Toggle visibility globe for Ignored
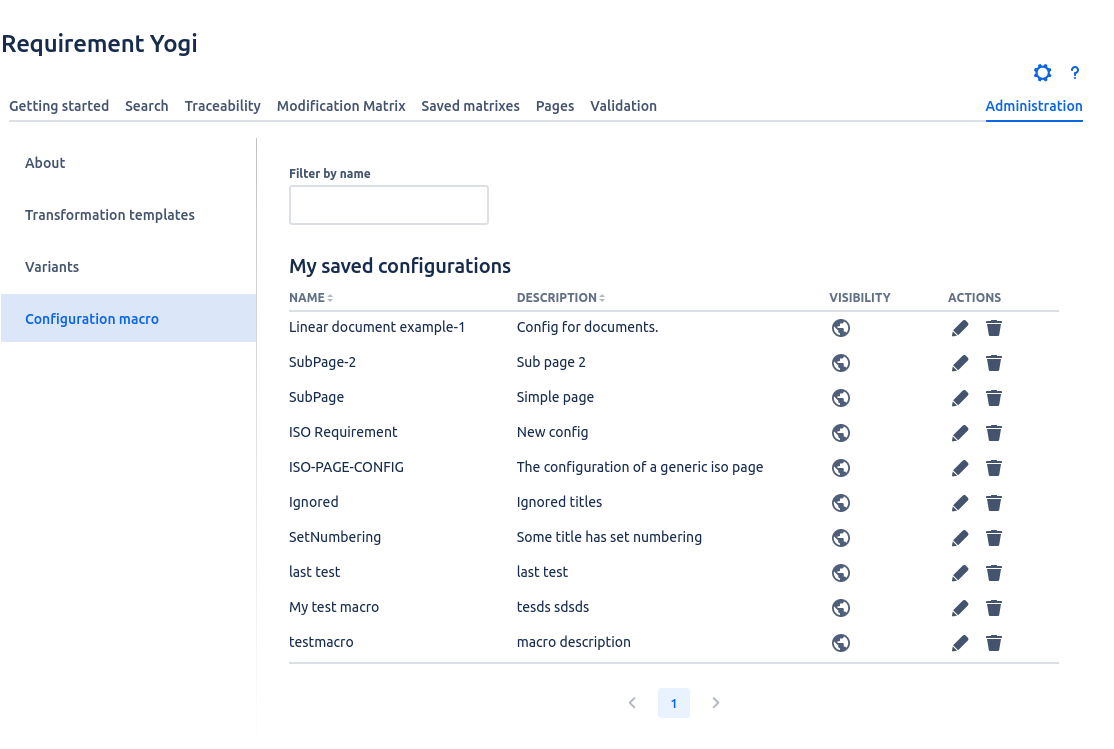1114x749 pixels. (841, 503)
